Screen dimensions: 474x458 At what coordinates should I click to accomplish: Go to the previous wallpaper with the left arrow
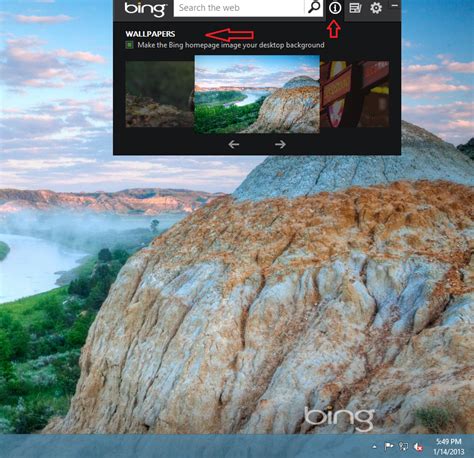234,144
